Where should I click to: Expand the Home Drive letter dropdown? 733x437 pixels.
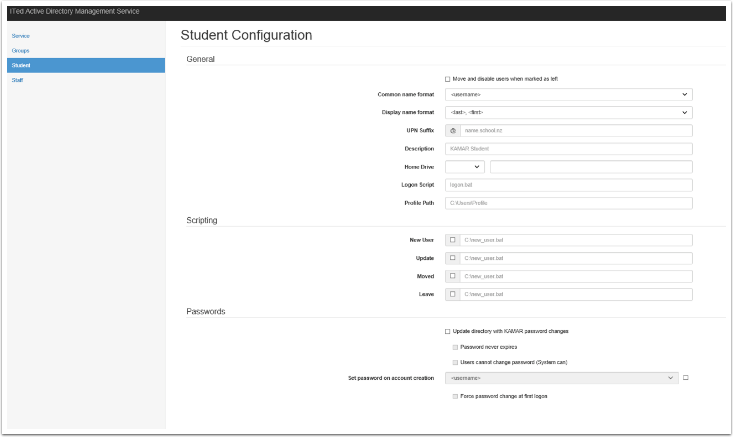(464, 167)
